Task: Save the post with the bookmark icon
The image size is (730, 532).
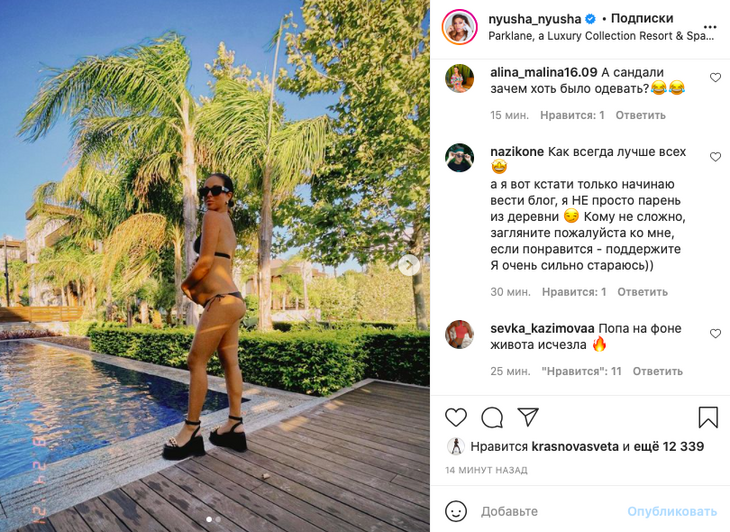Action: pyautogui.click(x=708, y=418)
